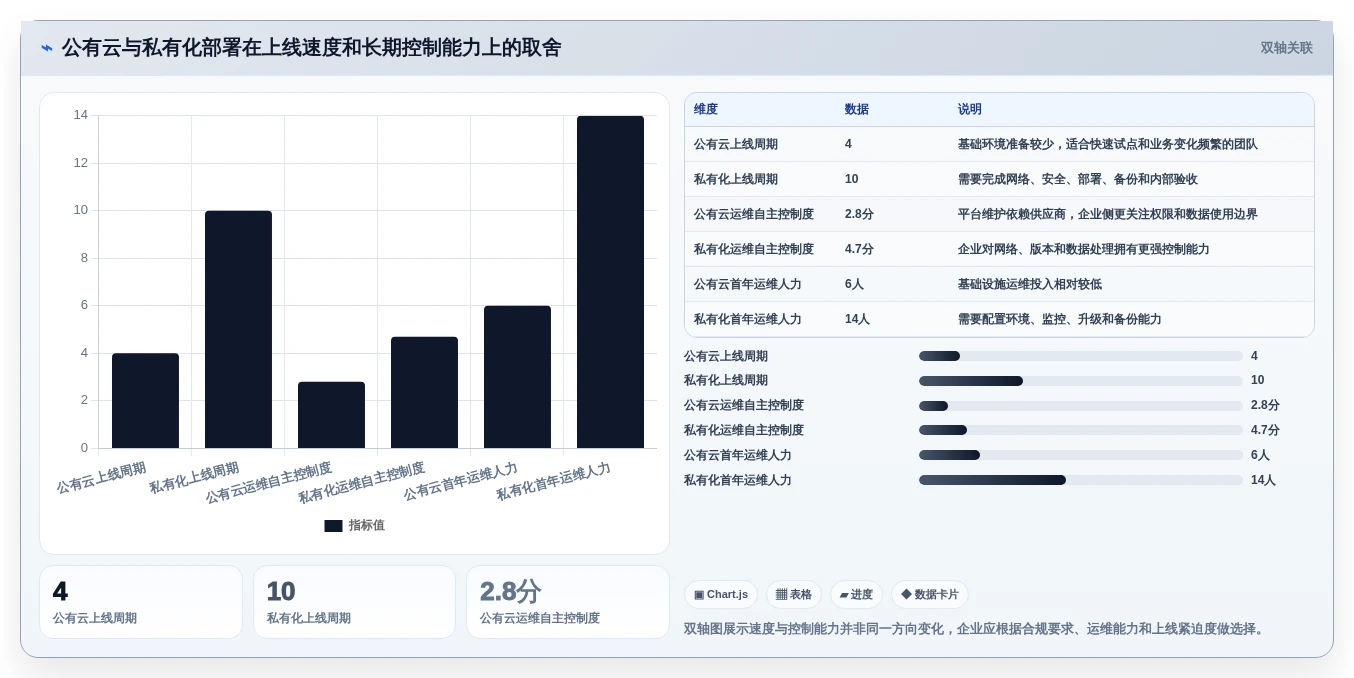Viewport: 1354px width, 678px height.
Task: Click the 公有云运维自主控制度 progress bar
Action: 1081,406
